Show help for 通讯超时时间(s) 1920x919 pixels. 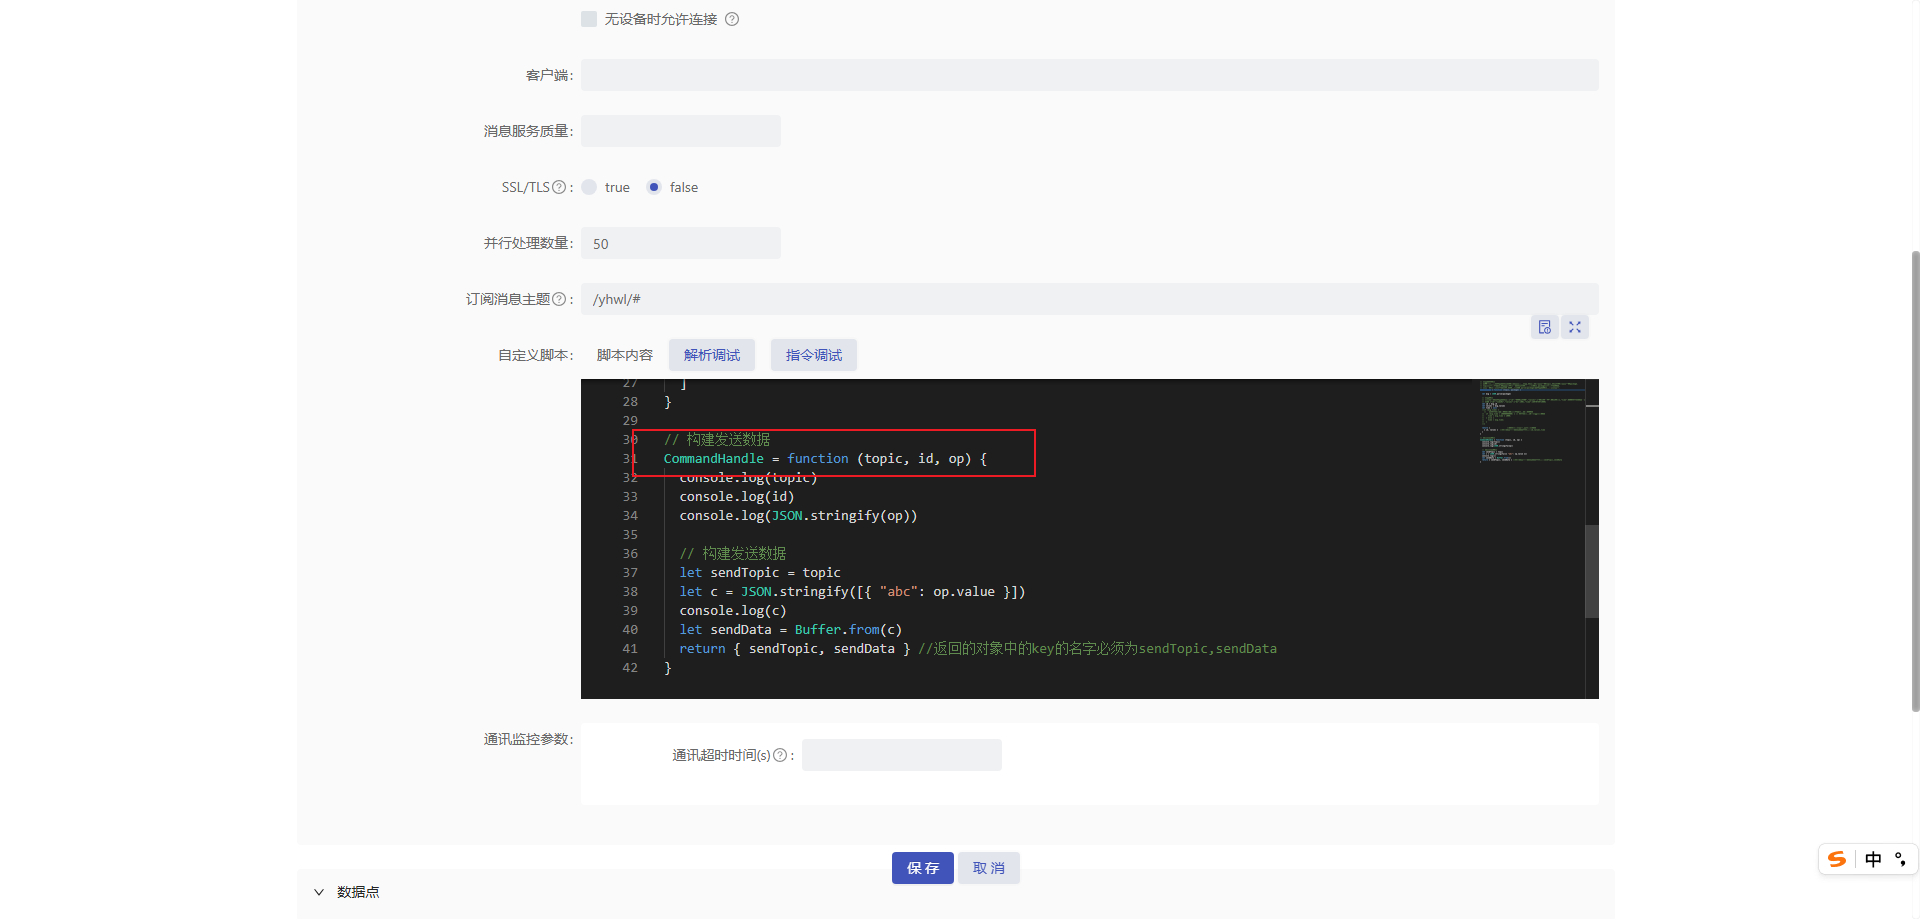tap(780, 755)
